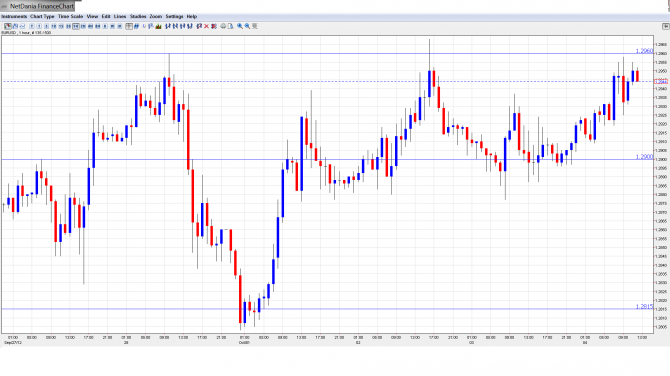This screenshot has width=670, height=376.
Task: Click the first instrument chart icon in toolbar
Action: pyautogui.click(x=8, y=26)
